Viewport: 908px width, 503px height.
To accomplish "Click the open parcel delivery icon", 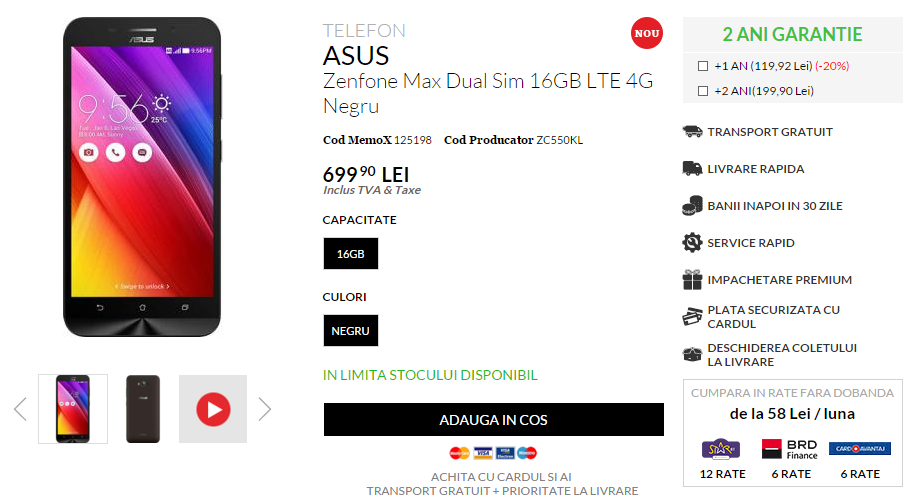I will point(692,354).
